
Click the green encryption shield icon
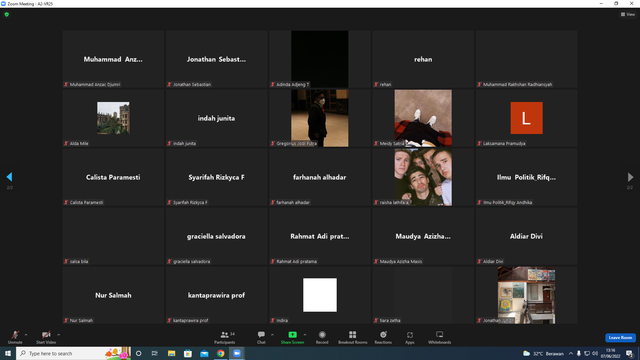point(7,14)
